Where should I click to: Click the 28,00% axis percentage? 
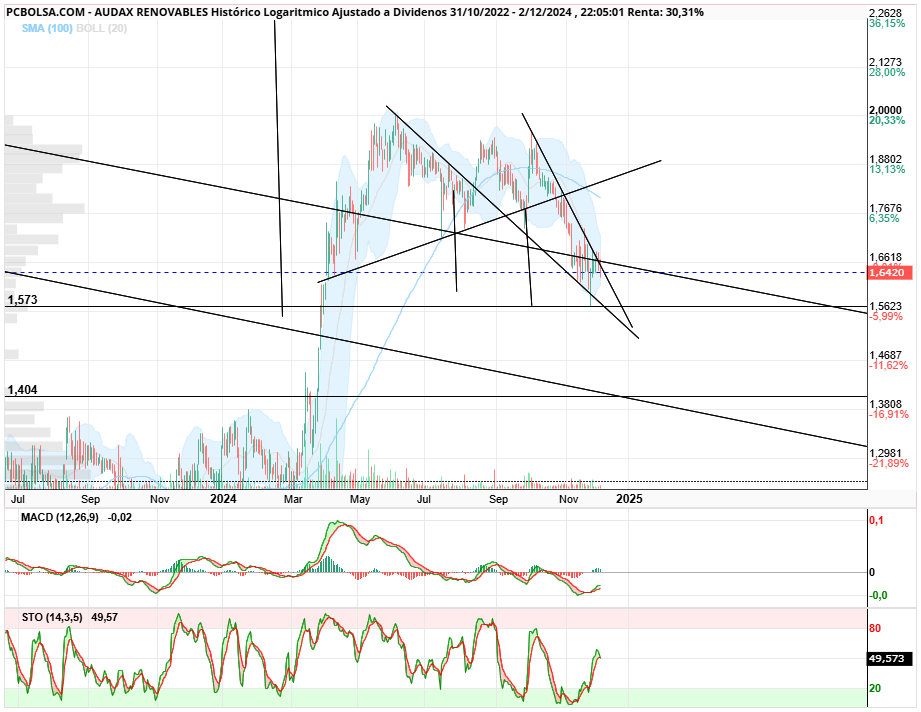click(887, 72)
